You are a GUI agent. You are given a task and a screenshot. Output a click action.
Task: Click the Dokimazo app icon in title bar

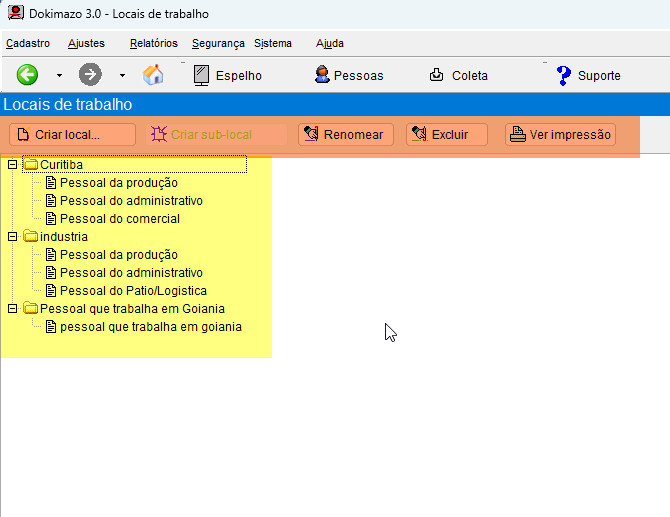[15, 13]
